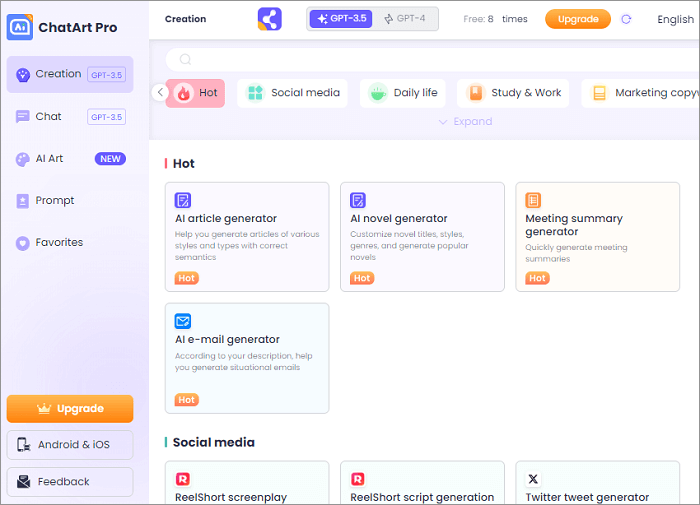Open Chat in the sidebar
Viewport: 700px width, 505px height.
(70, 117)
